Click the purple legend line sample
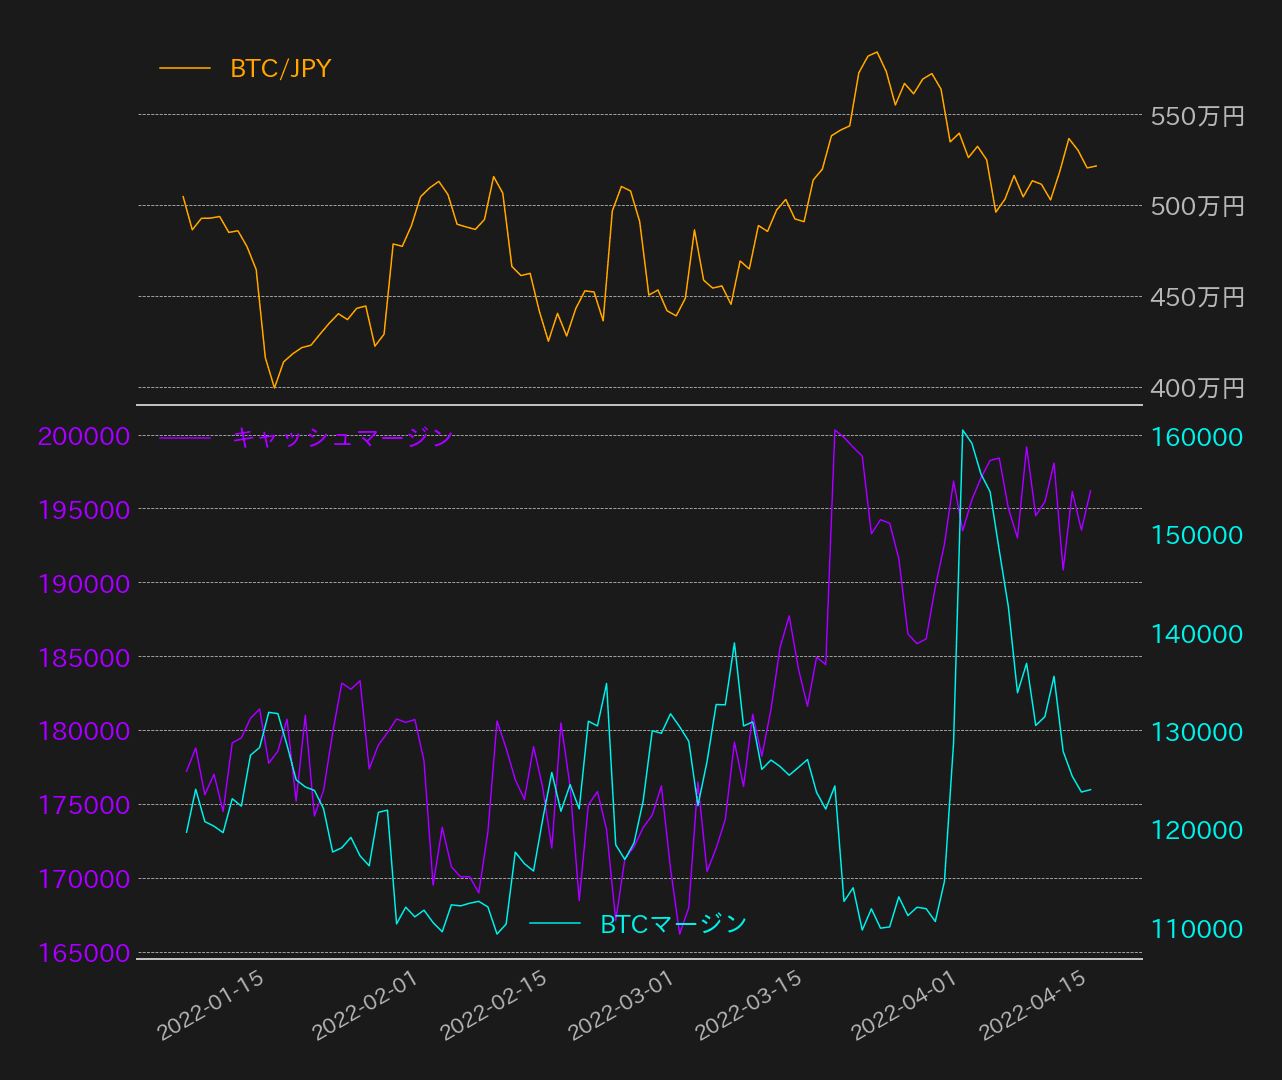Viewport: 1282px width, 1080px height. coord(185,438)
